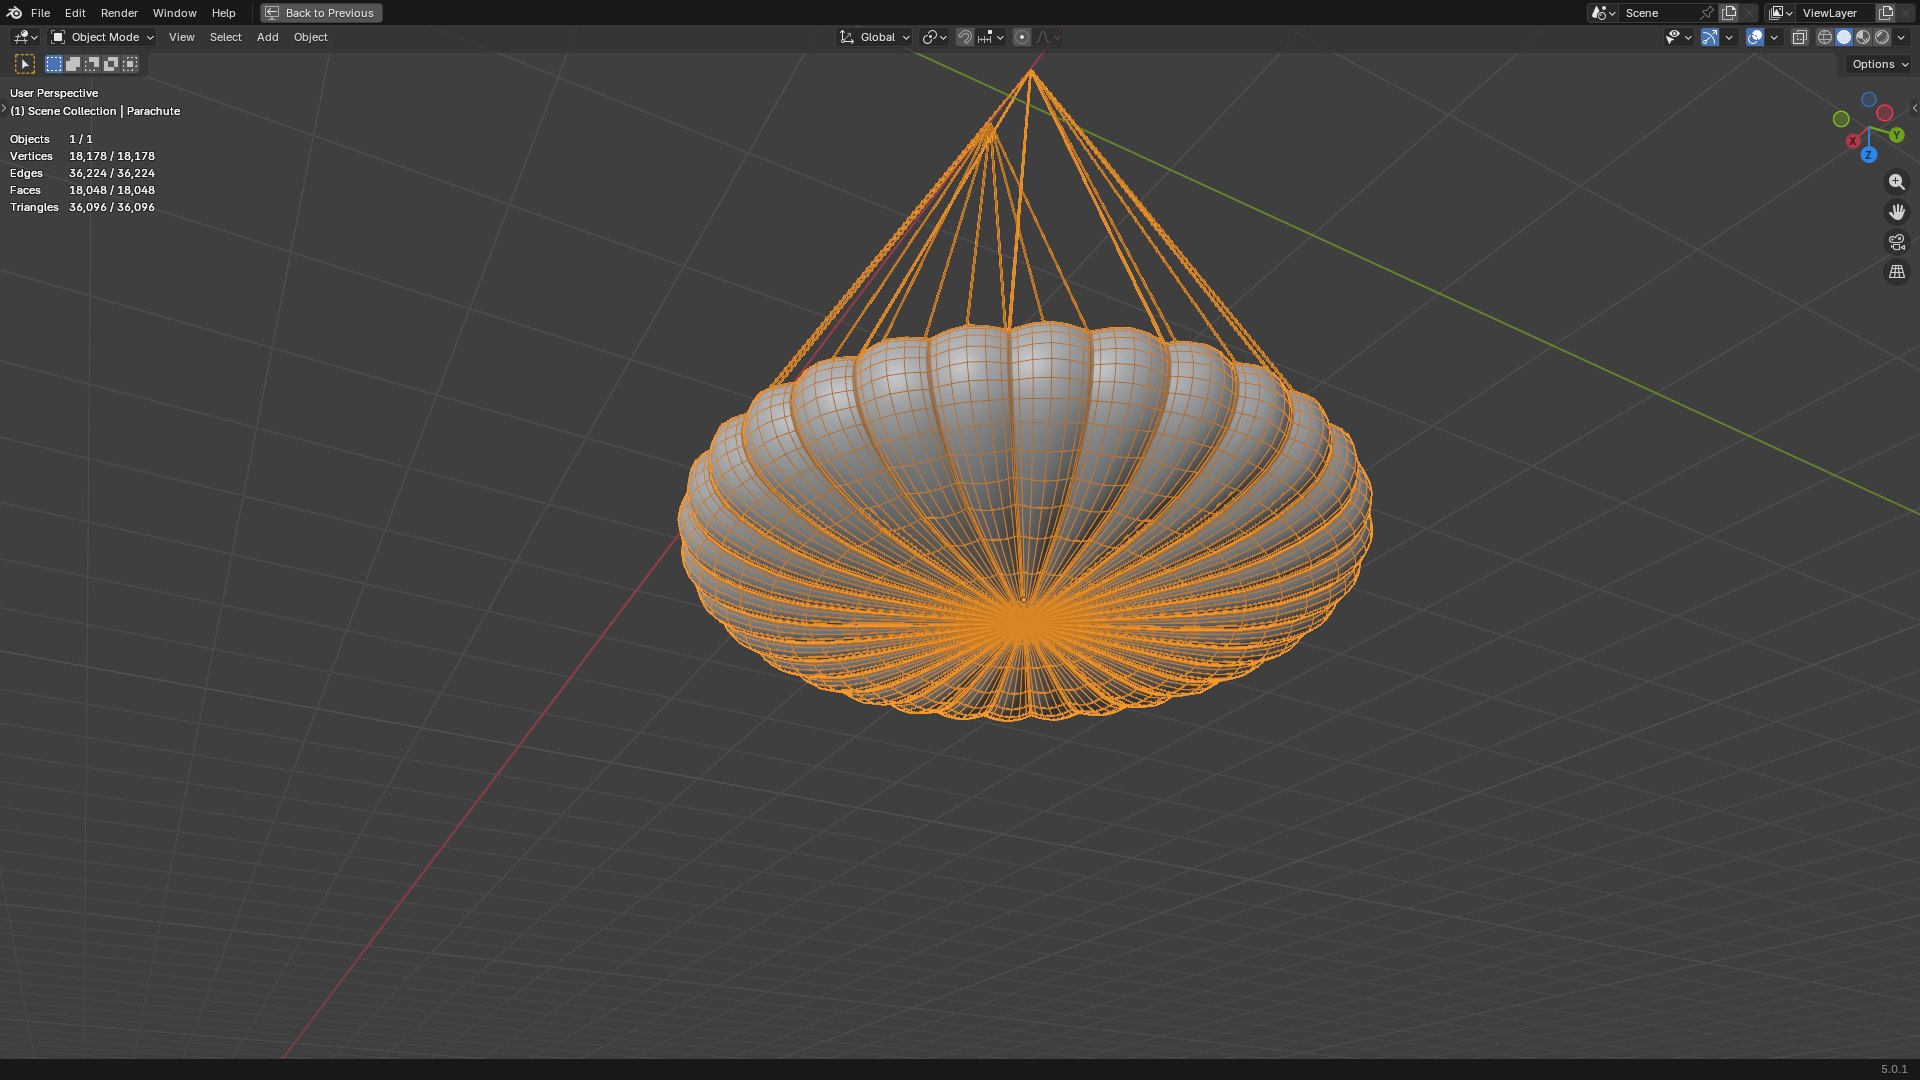The image size is (1920, 1080).
Task: Click the 'Vertices' statistics text
Action: click(31, 156)
